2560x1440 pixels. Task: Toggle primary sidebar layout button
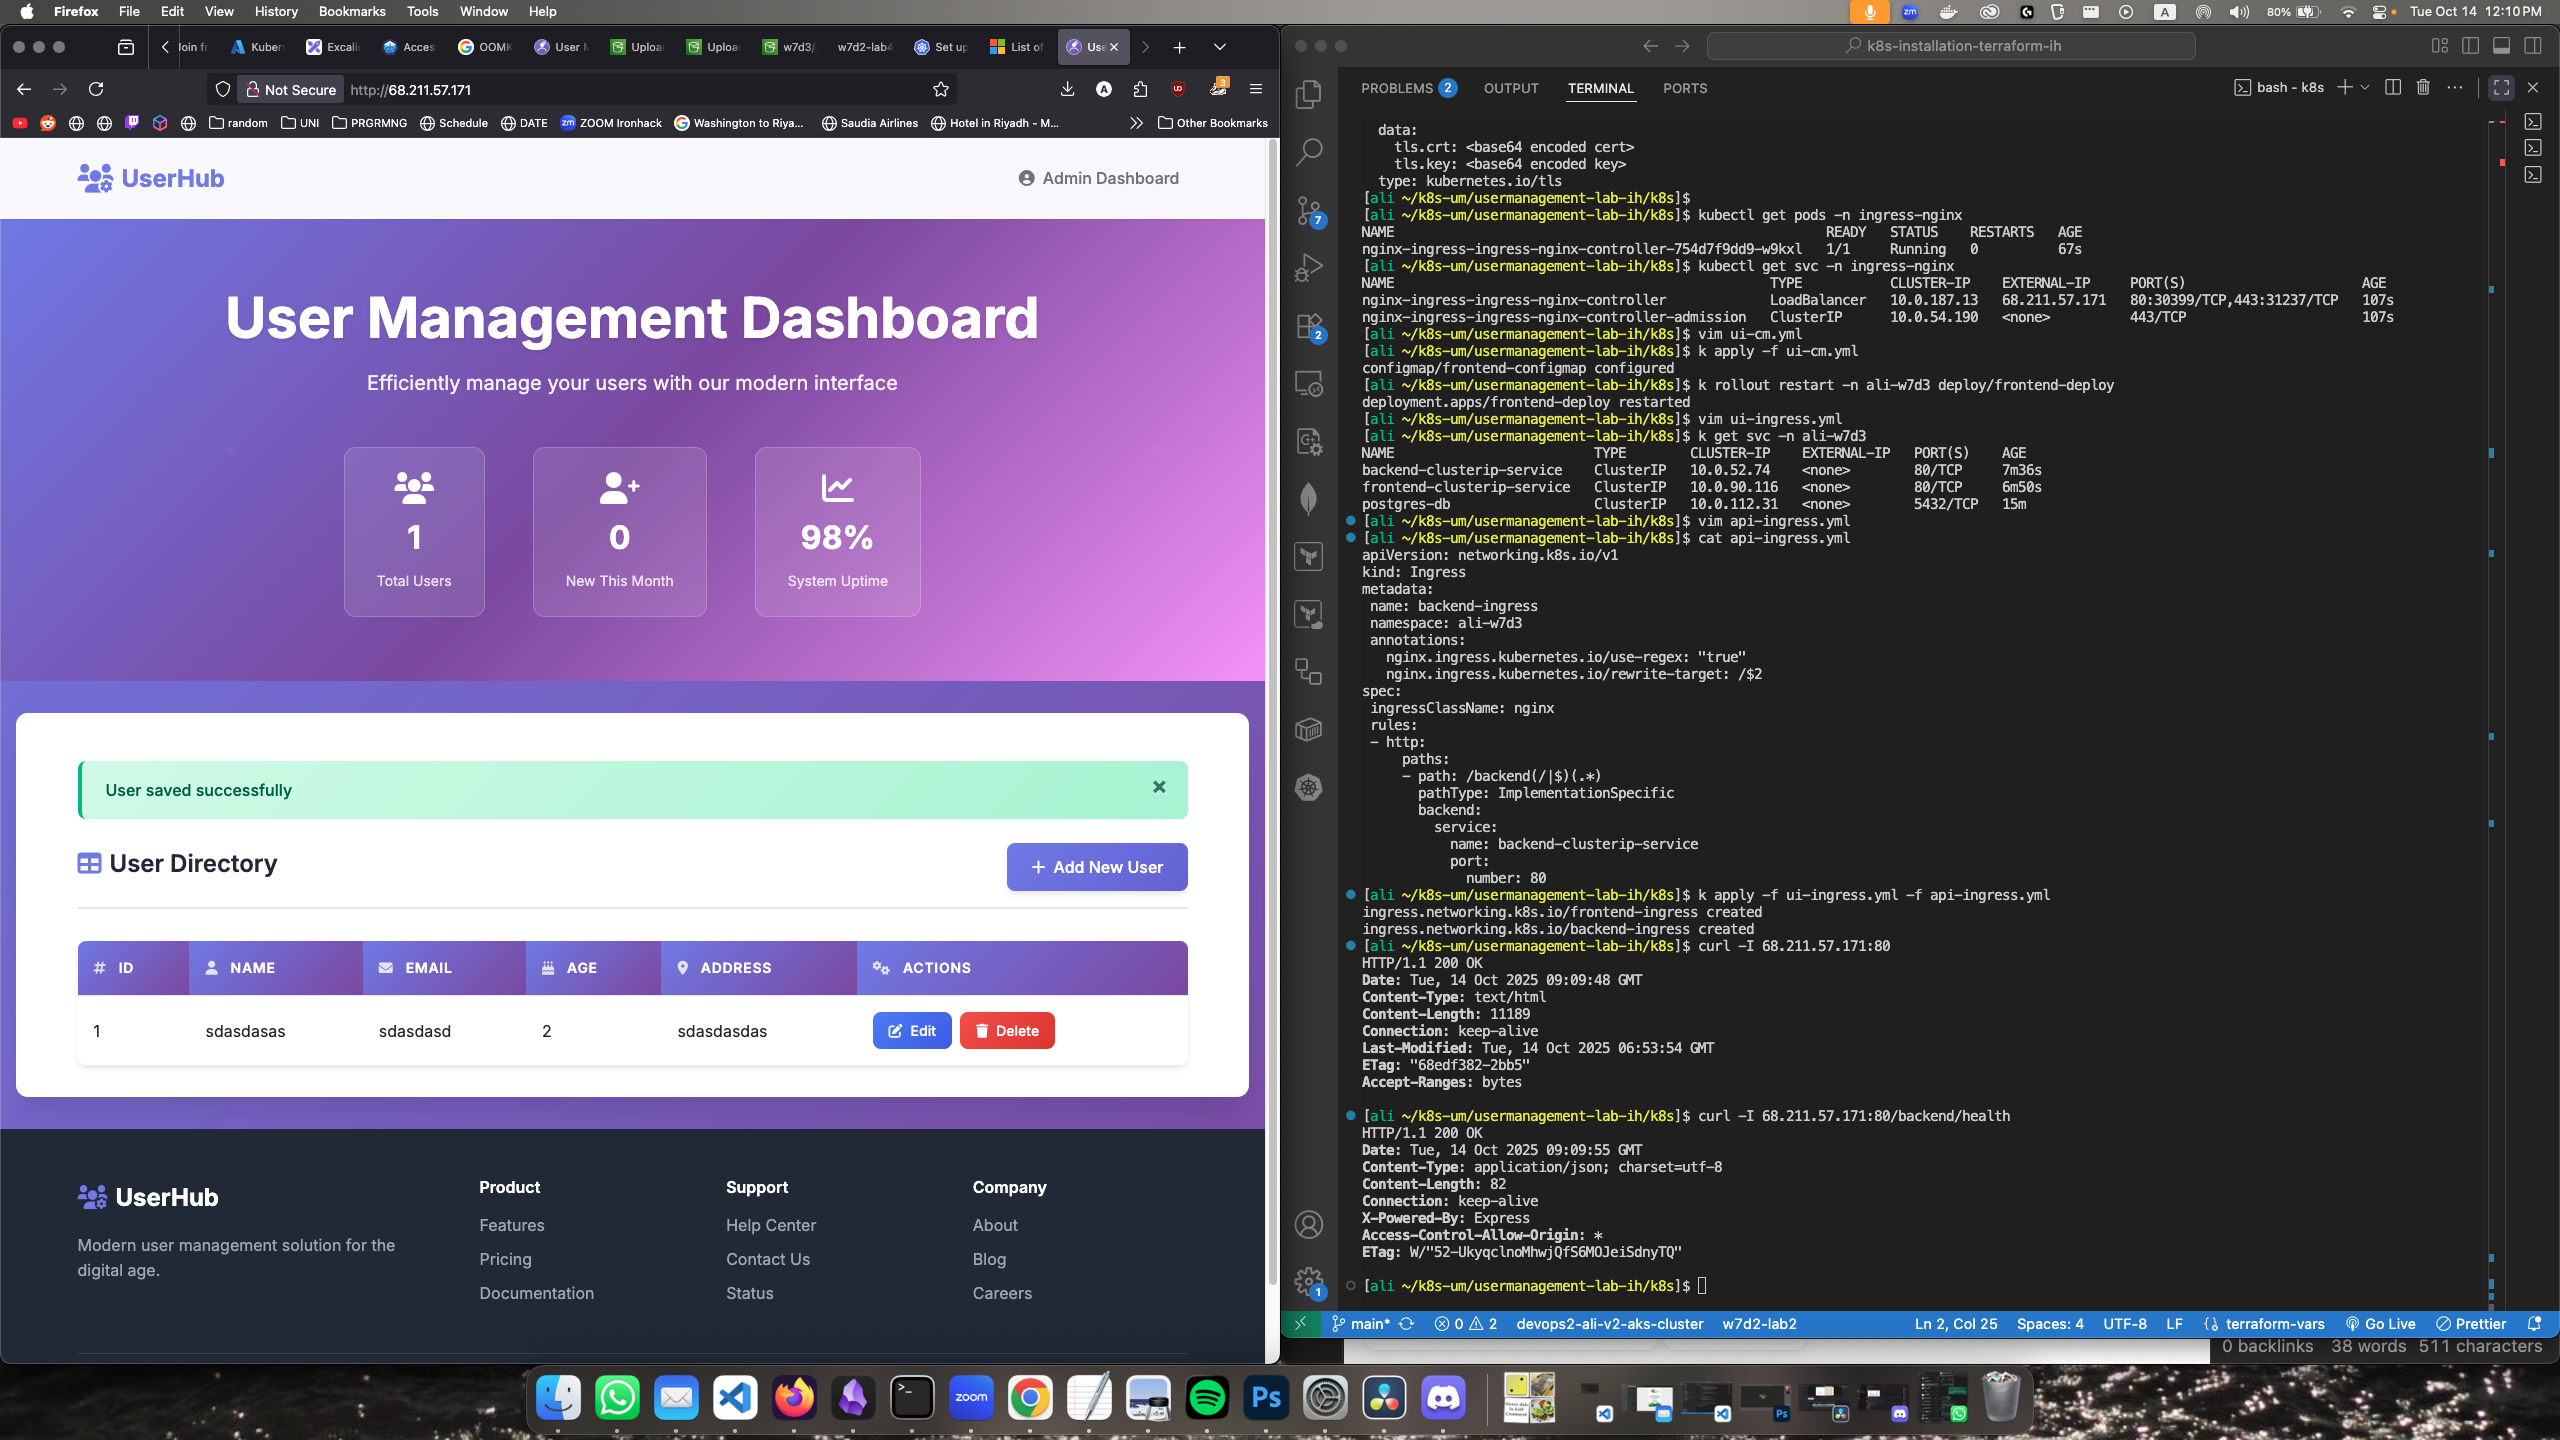[2471, 46]
